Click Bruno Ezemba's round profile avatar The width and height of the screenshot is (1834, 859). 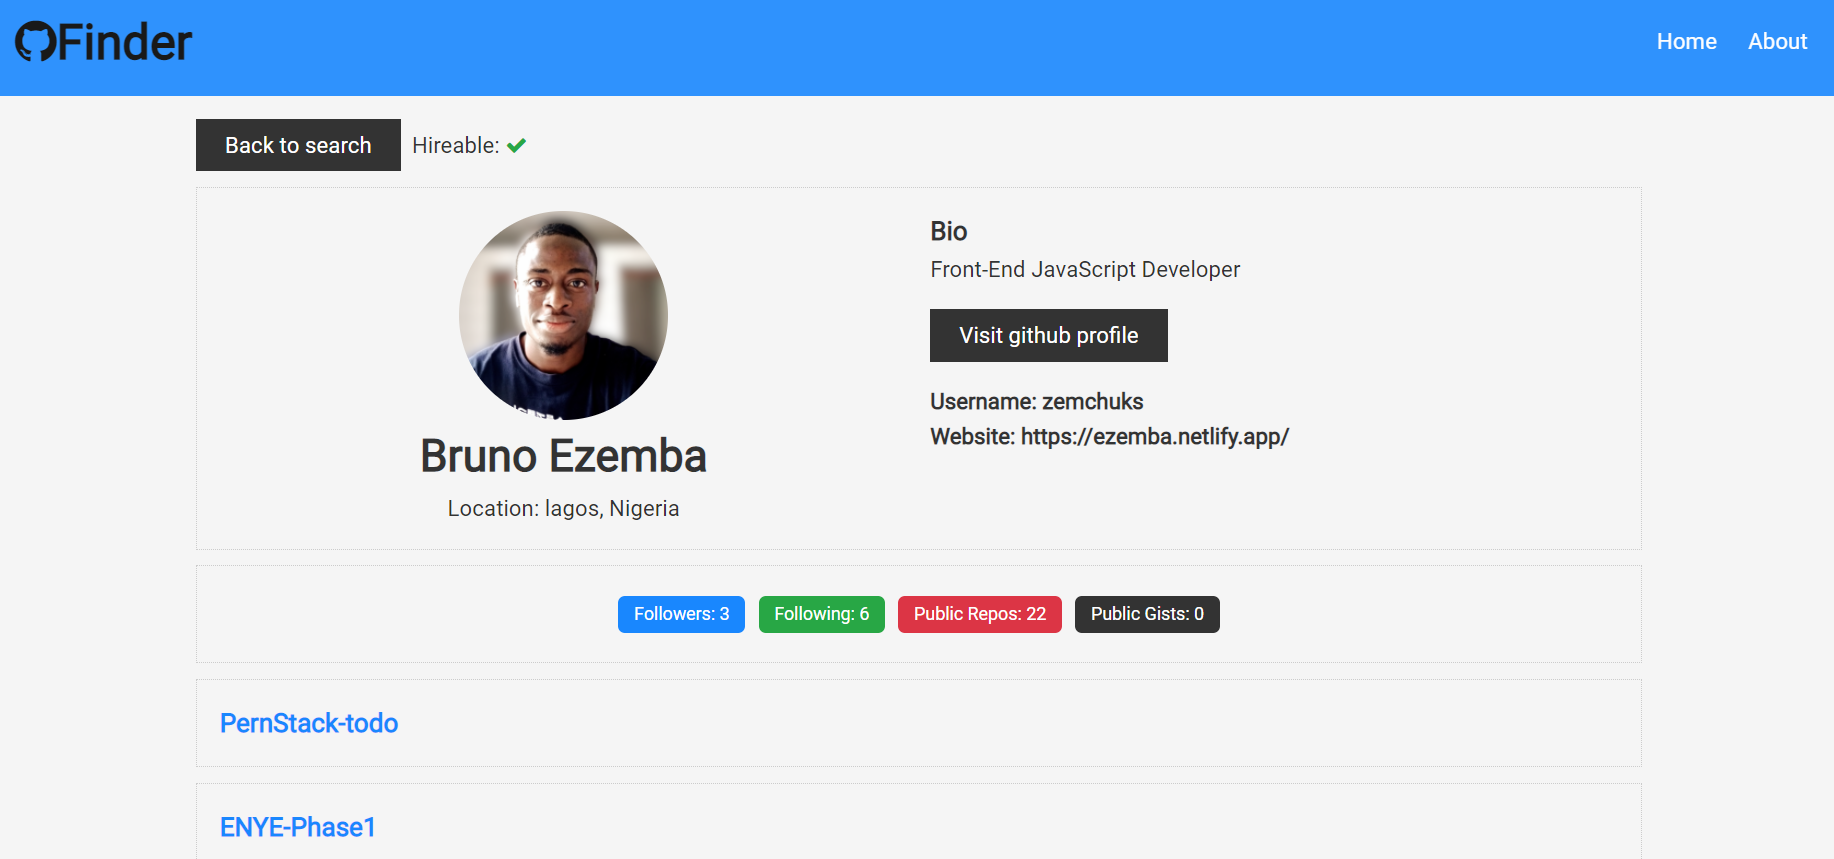(563, 315)
